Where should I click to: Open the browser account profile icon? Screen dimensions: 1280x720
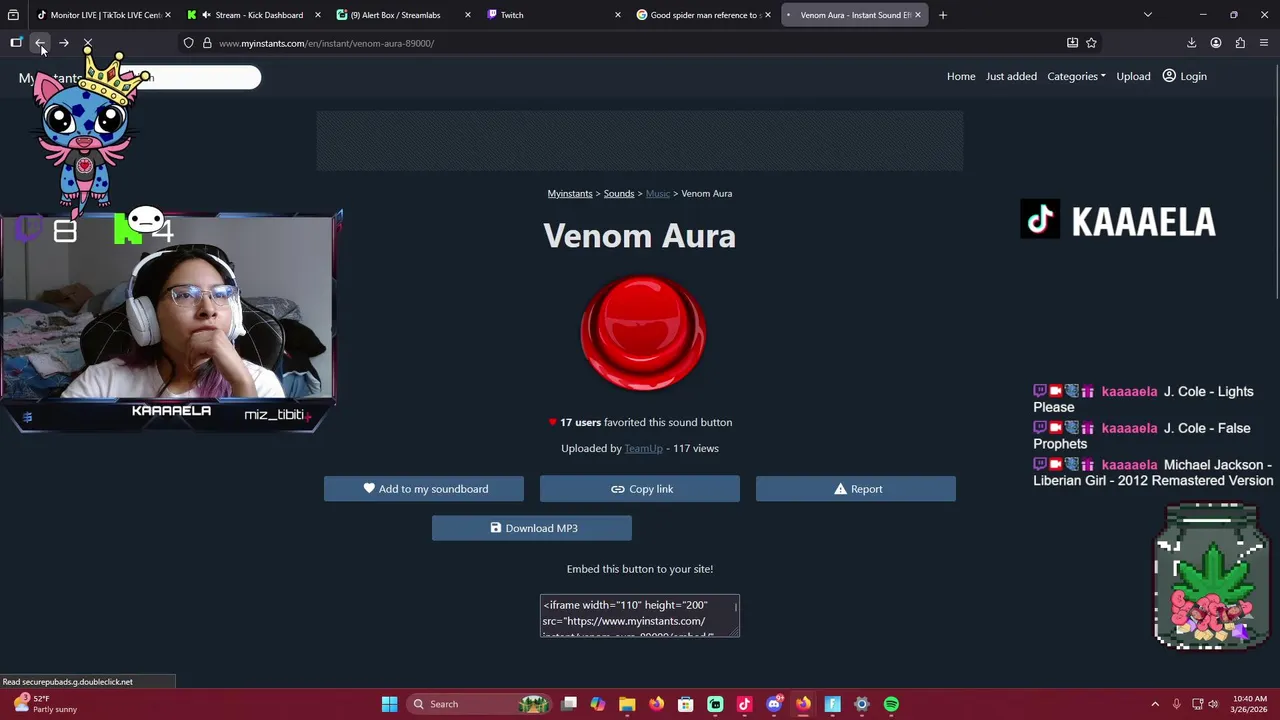tap(1215, 43)
